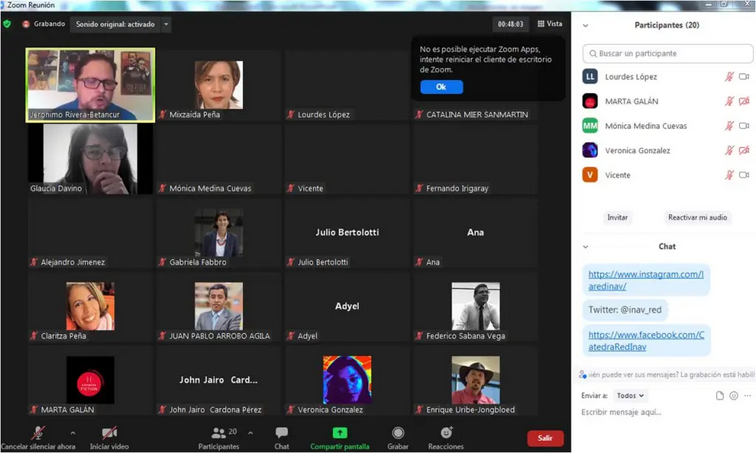Collapse the Chat panel chevron

pos(585,247)
